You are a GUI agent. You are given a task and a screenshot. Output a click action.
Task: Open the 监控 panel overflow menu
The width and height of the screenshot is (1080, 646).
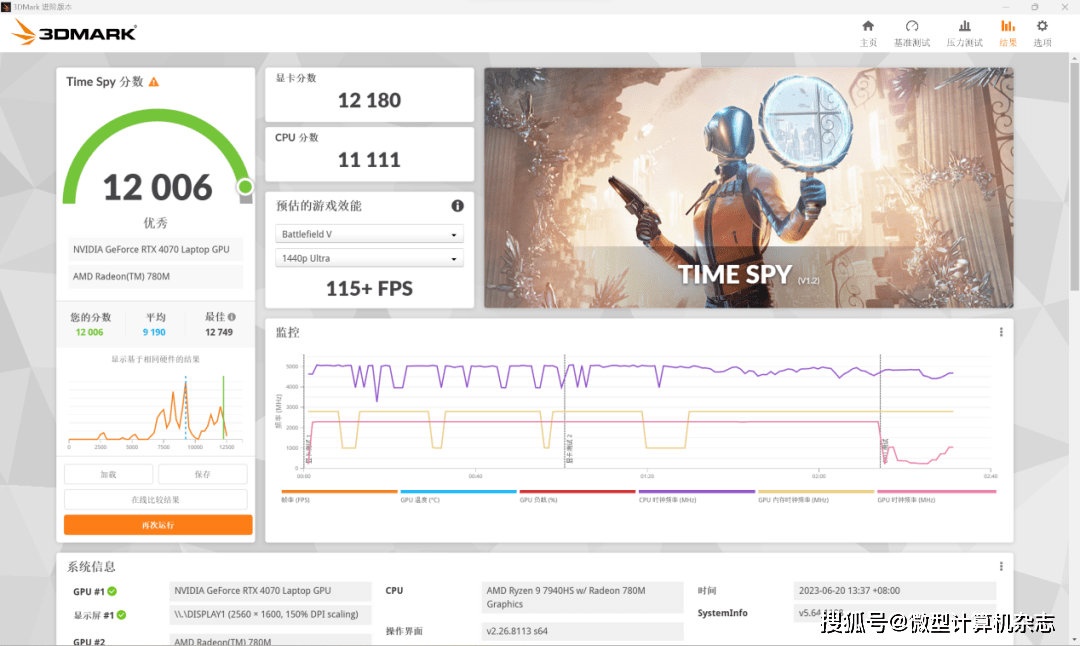1000,331
